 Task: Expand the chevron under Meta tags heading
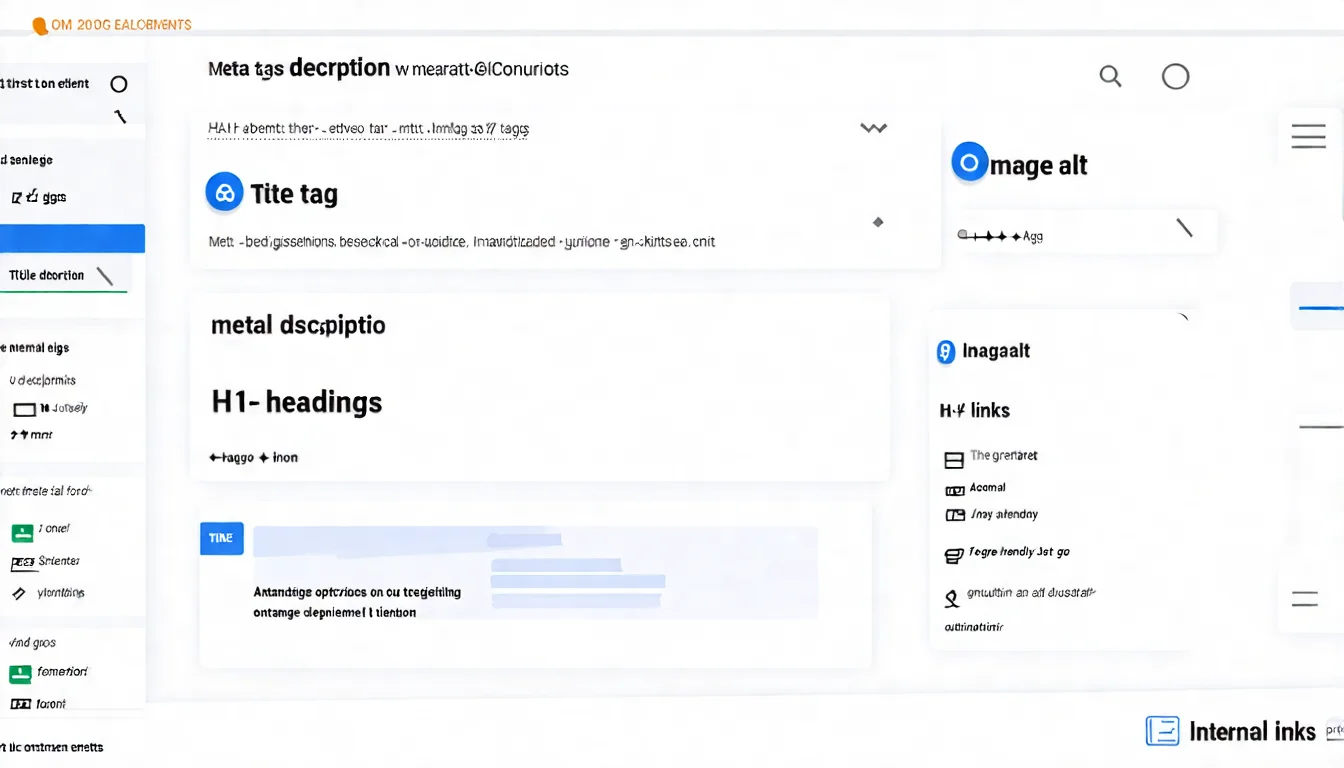click(872, 127)
